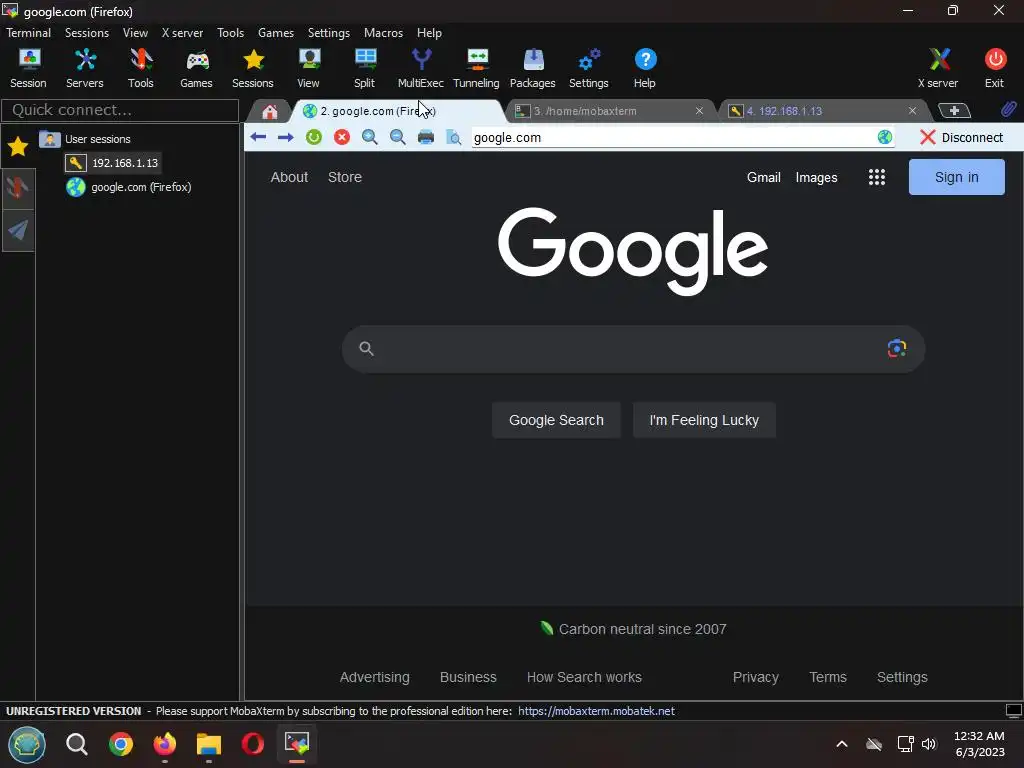Open the Tunneling toolbar icon
1024x768 pixels.
pyautogui.click(x=477, y=68)
